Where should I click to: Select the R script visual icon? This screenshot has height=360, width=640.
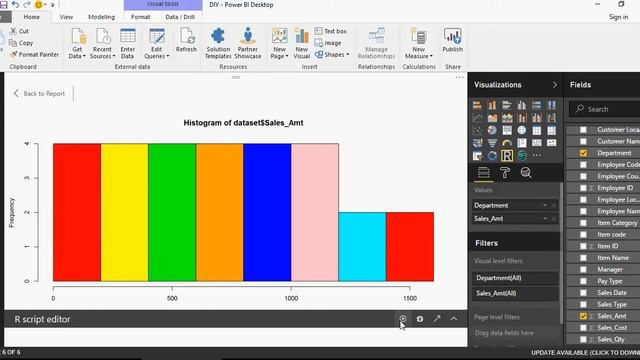click(x=507, y=156)
